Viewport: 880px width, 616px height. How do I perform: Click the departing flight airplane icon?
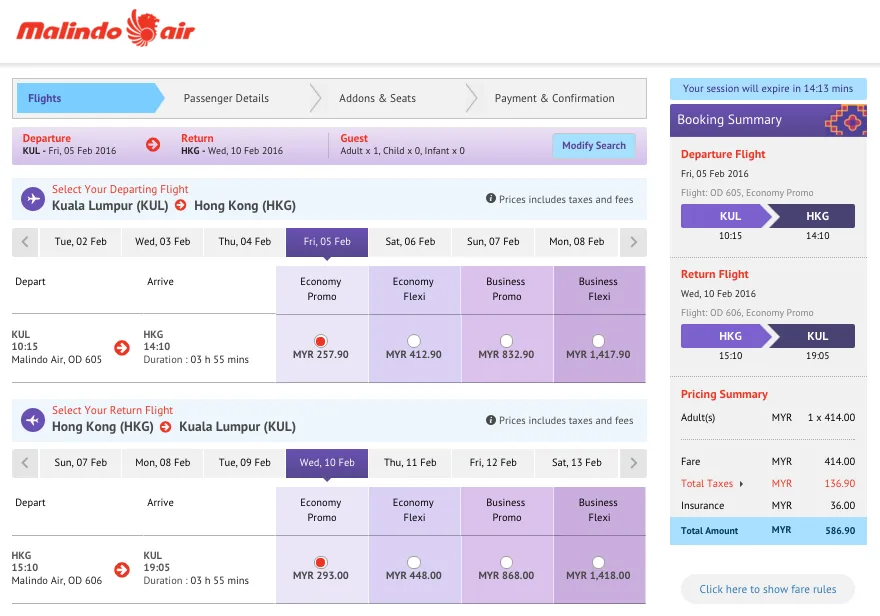34,199
